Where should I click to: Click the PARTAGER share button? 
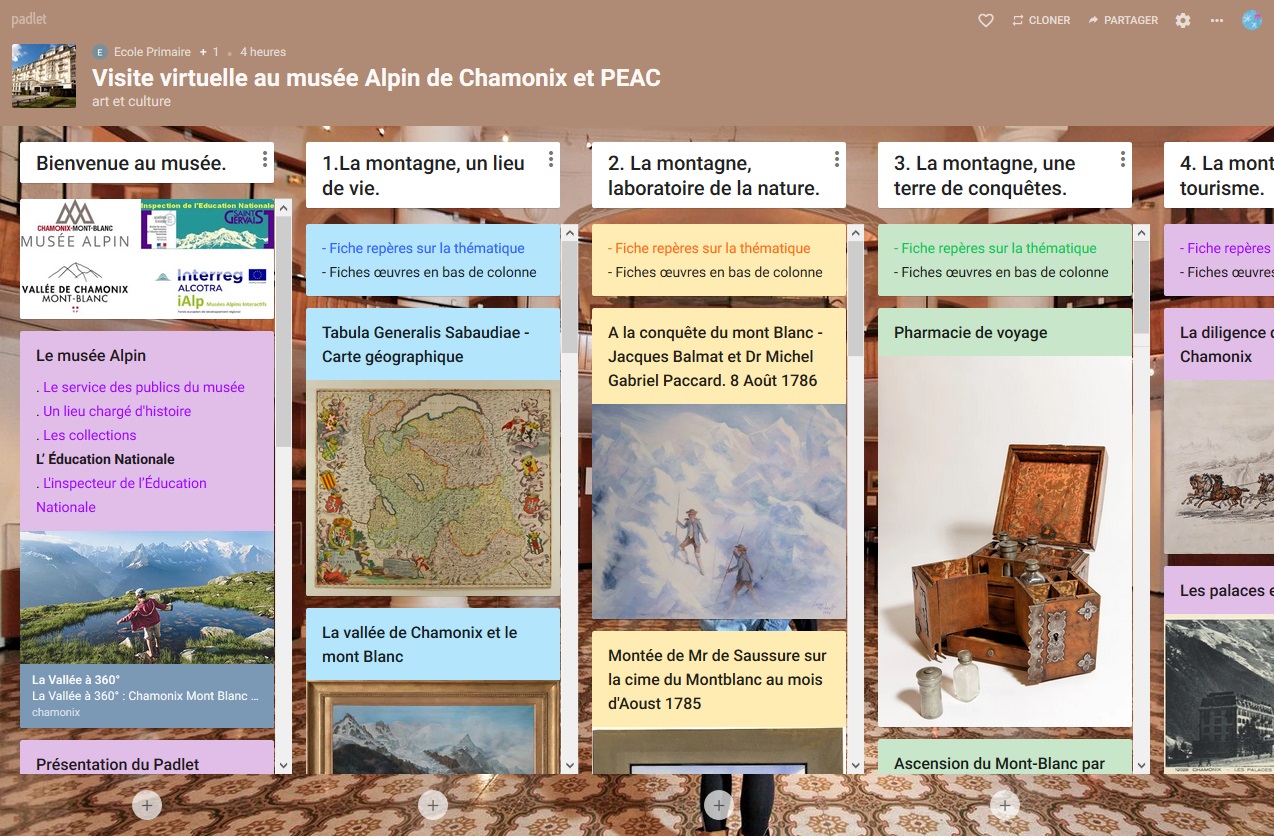(1122, 20)
